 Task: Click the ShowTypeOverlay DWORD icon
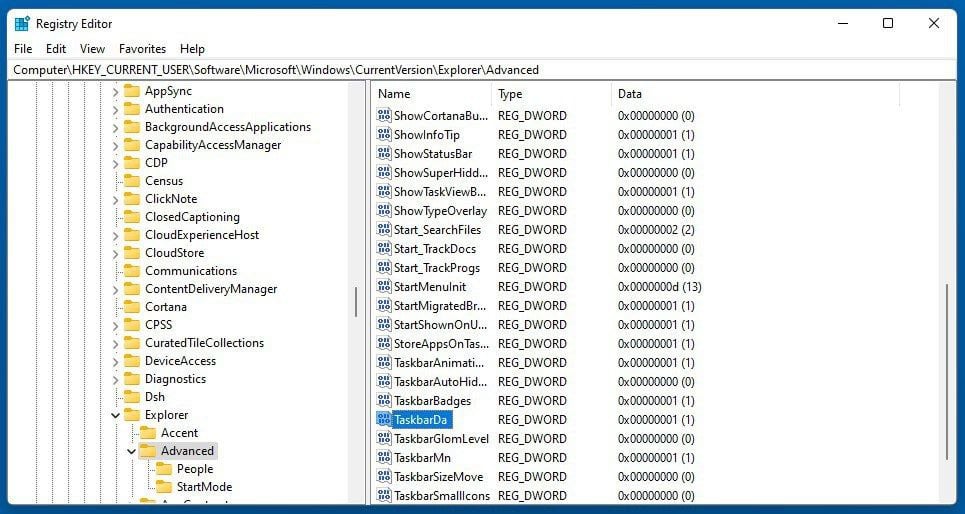[384, 211]
